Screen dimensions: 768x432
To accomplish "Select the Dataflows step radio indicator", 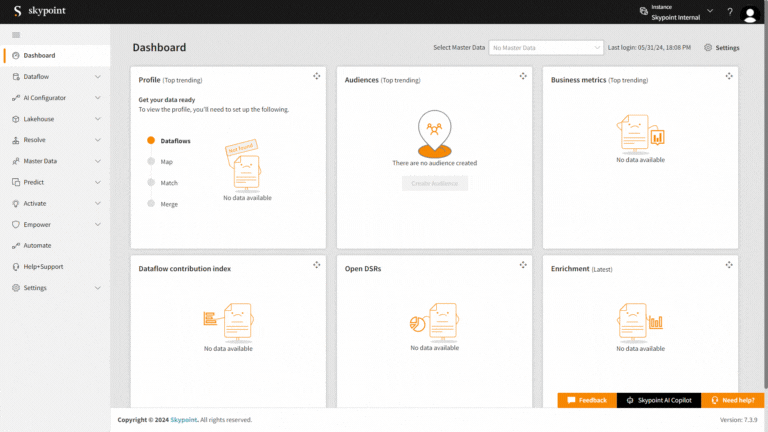I will pos(151,141).
